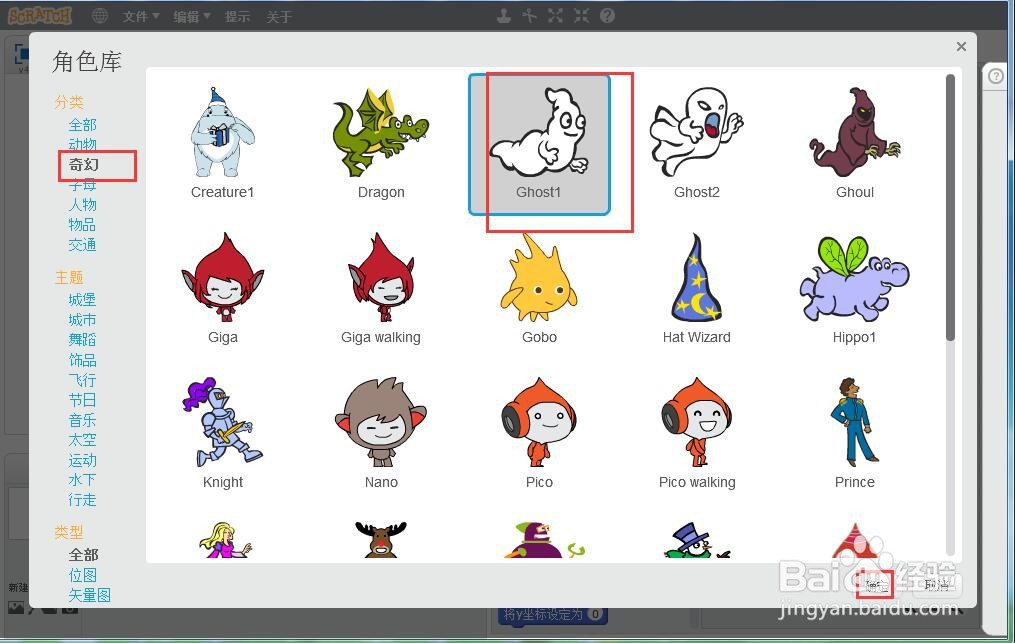Filter by 矢量图 vector type

[x=89, y=595]
